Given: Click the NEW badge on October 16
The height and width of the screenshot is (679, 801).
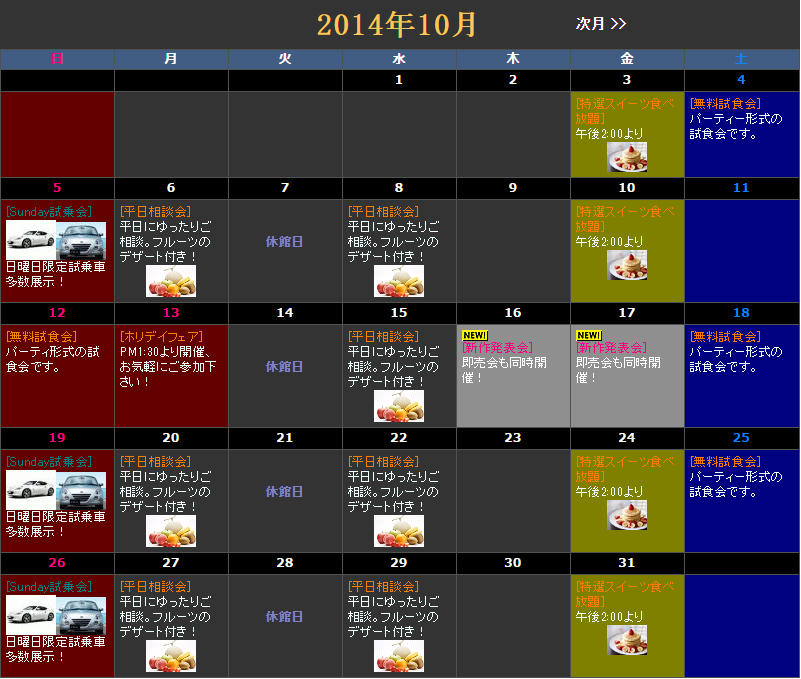Looking at the screenshot, I should click(x=474, y=335).
